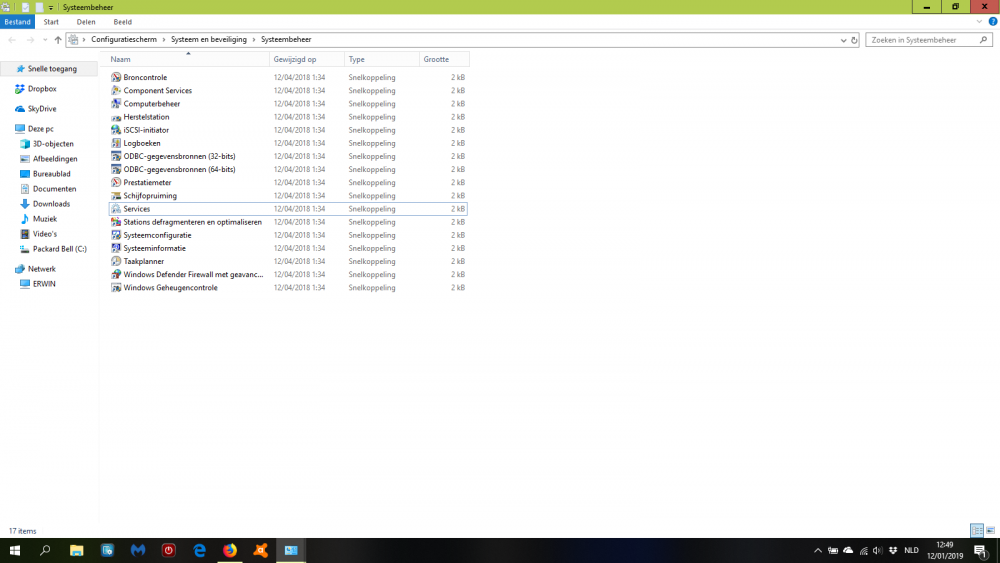Viewport: 1000px width, 563px height.
Task: Show hidden system tray icons
Action: click(x=818, y=550)
